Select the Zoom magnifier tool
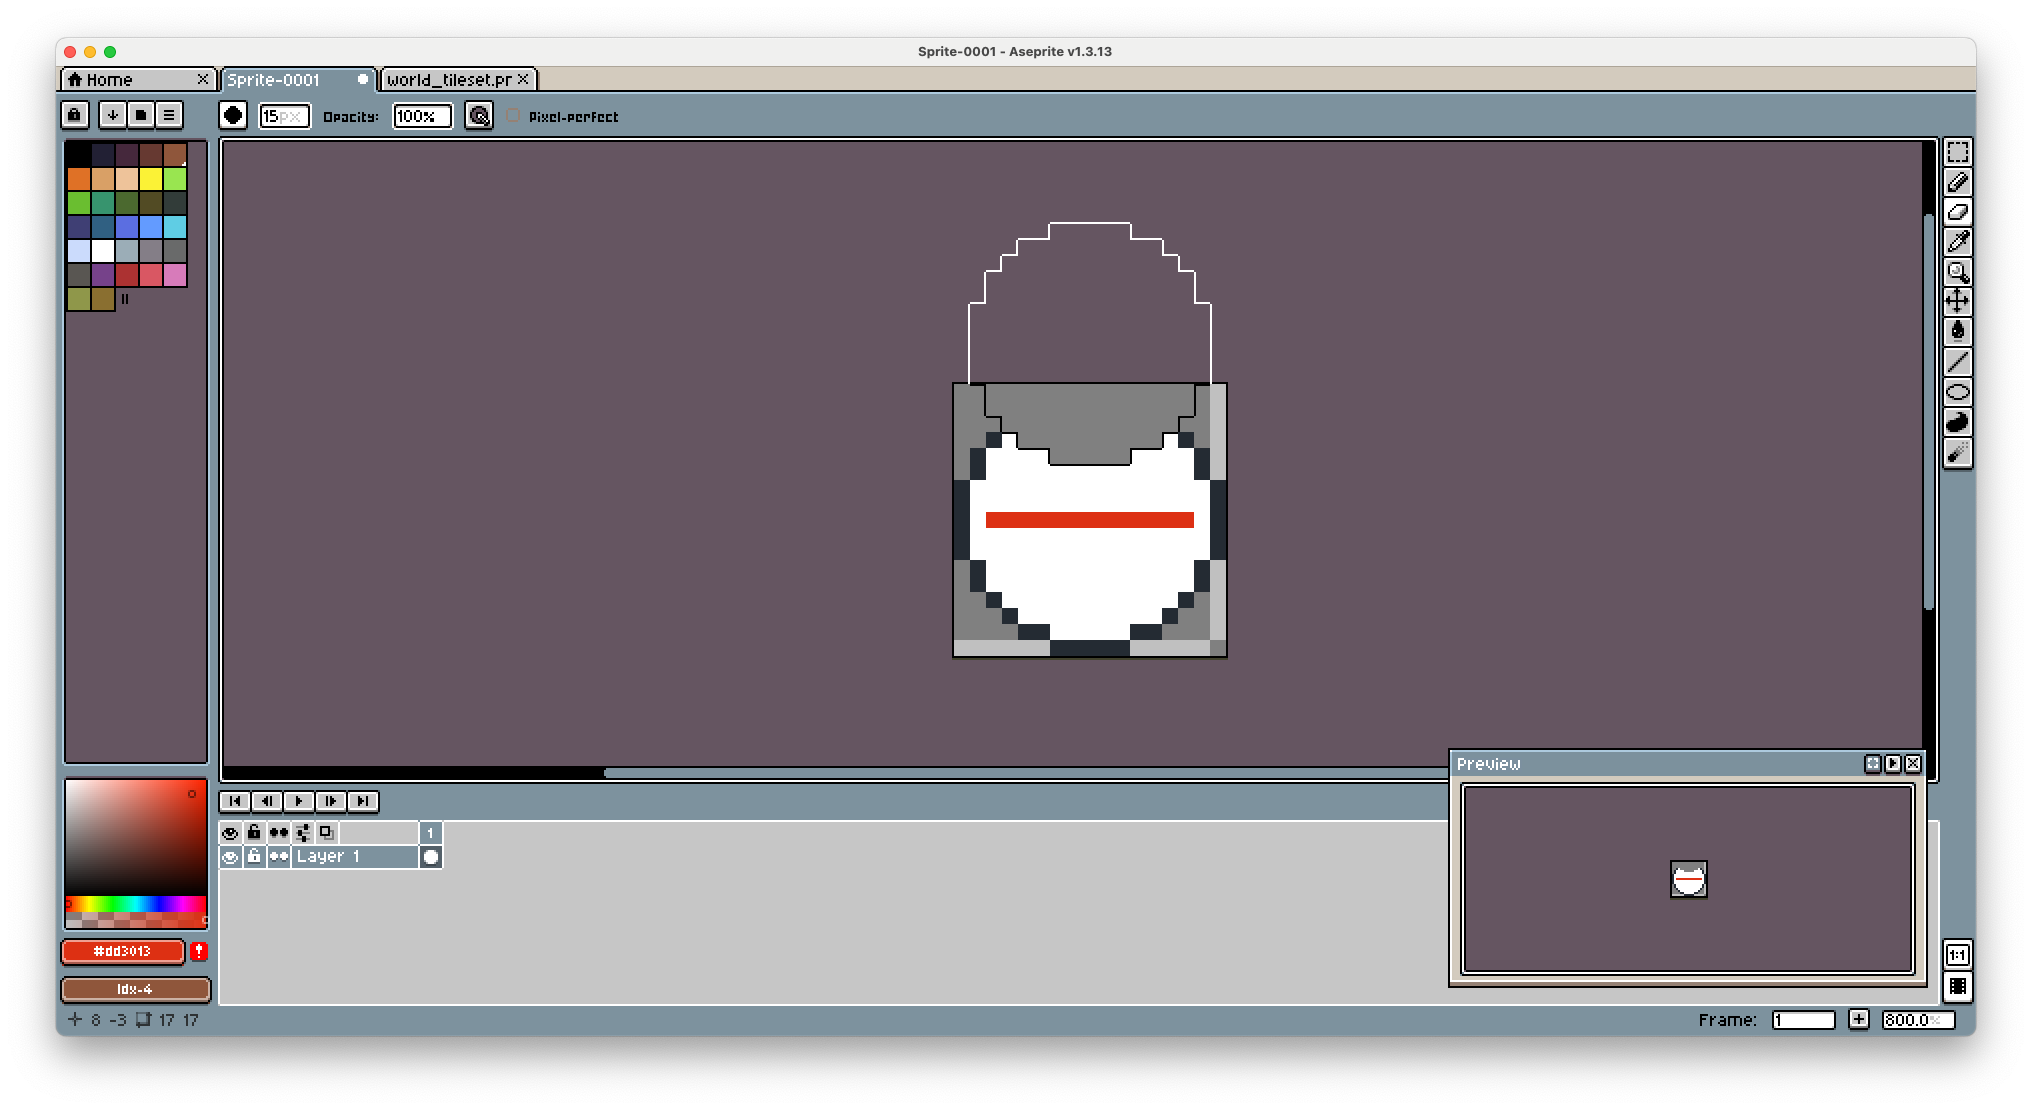The width and height of the screenshot is (2032, 1110). point(1957,271)
